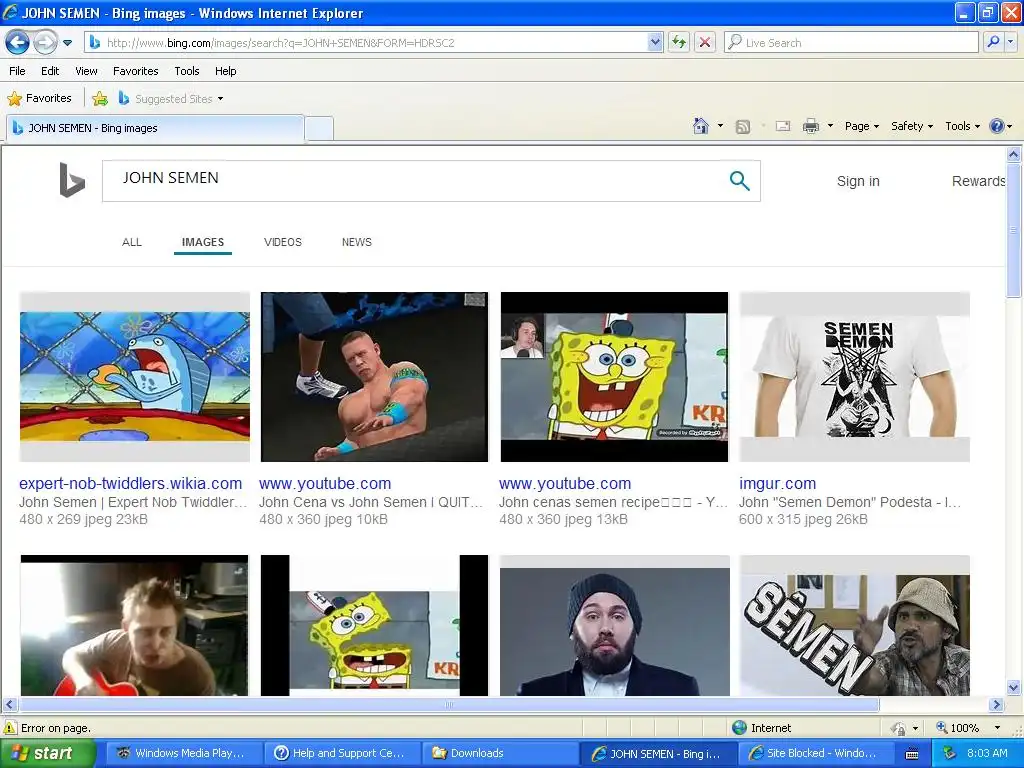The width and height of the screenshot is (1024, 768).
Task: Open the Safety command menu
Action: pos(912,126)
